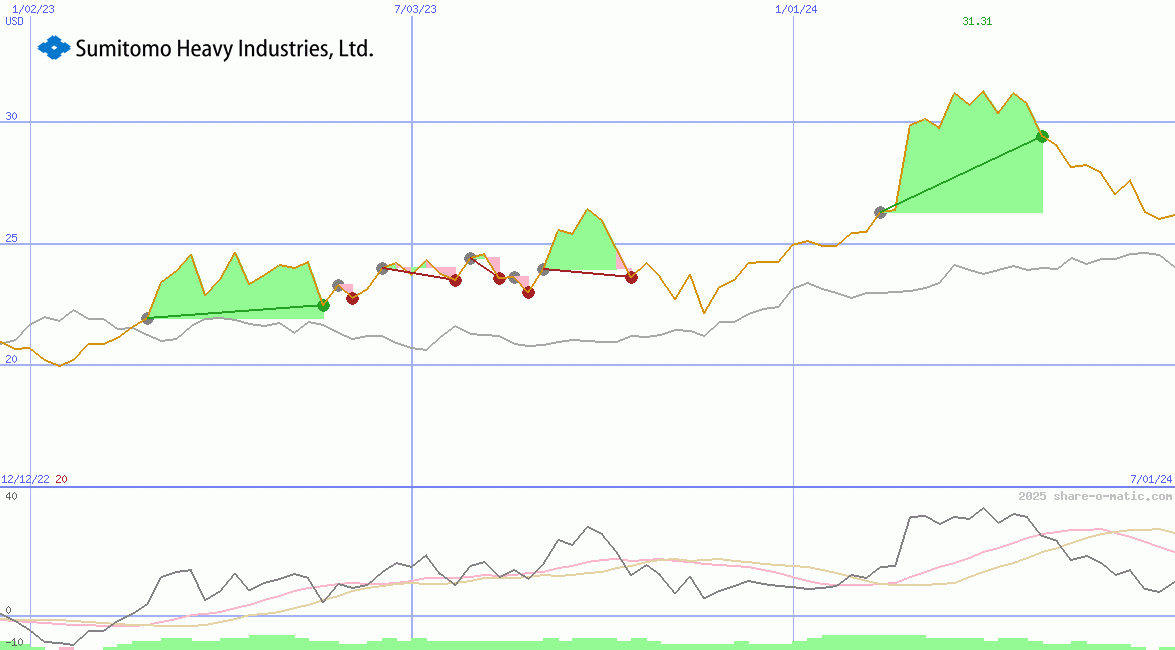Click the 40 value on the indicator scale
Screen dimensions: 1175x650
(x=10, y=496)
